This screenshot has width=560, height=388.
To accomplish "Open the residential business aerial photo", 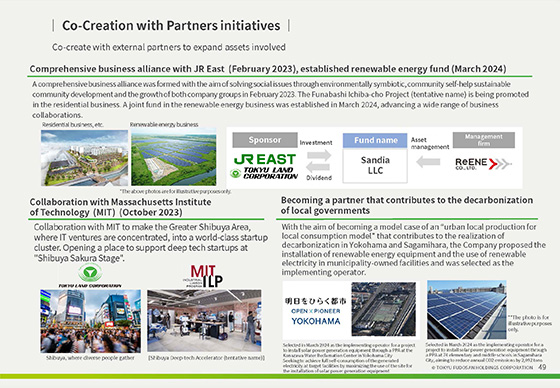I will click(x=84, y=158).
